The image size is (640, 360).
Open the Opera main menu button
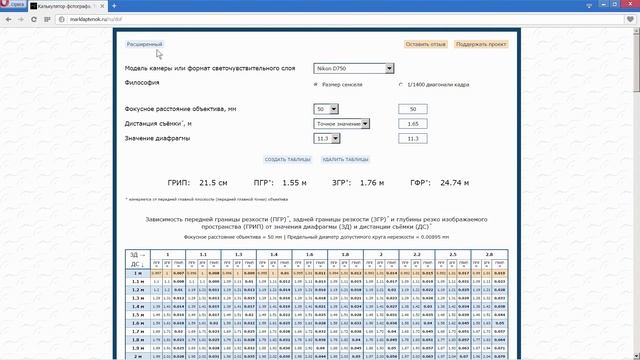tap(13, 4)
